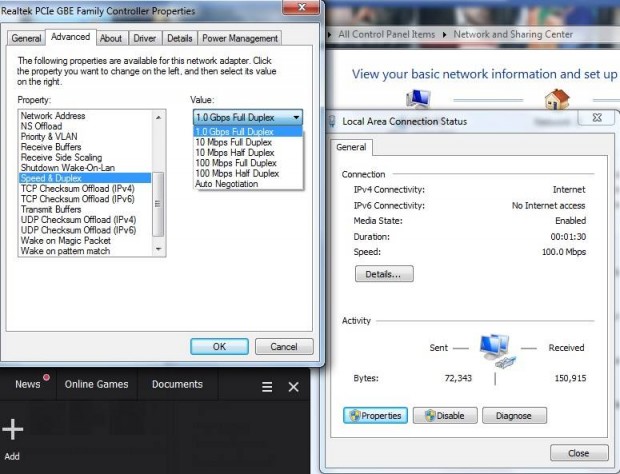Select Network Address property
620x474 pixels.
pos(53,116)
